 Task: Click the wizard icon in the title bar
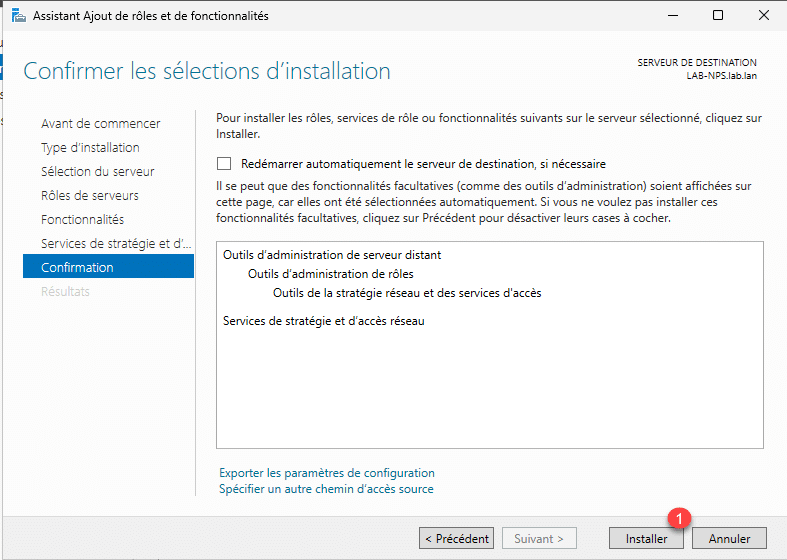point(19,16)
